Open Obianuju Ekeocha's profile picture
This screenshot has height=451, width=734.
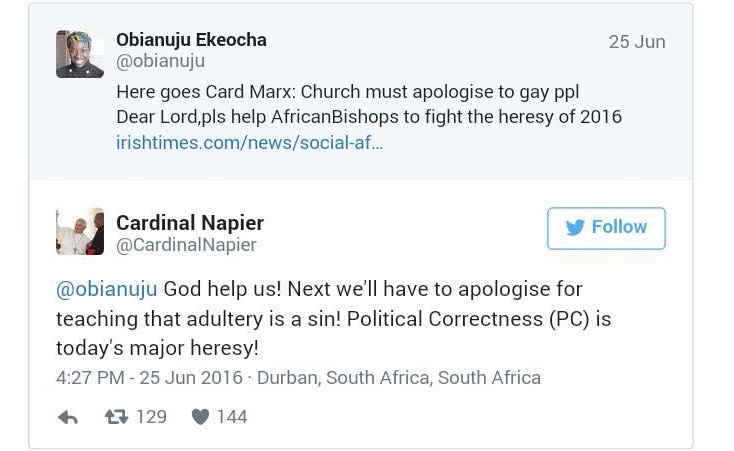click(x=80, y=54)
